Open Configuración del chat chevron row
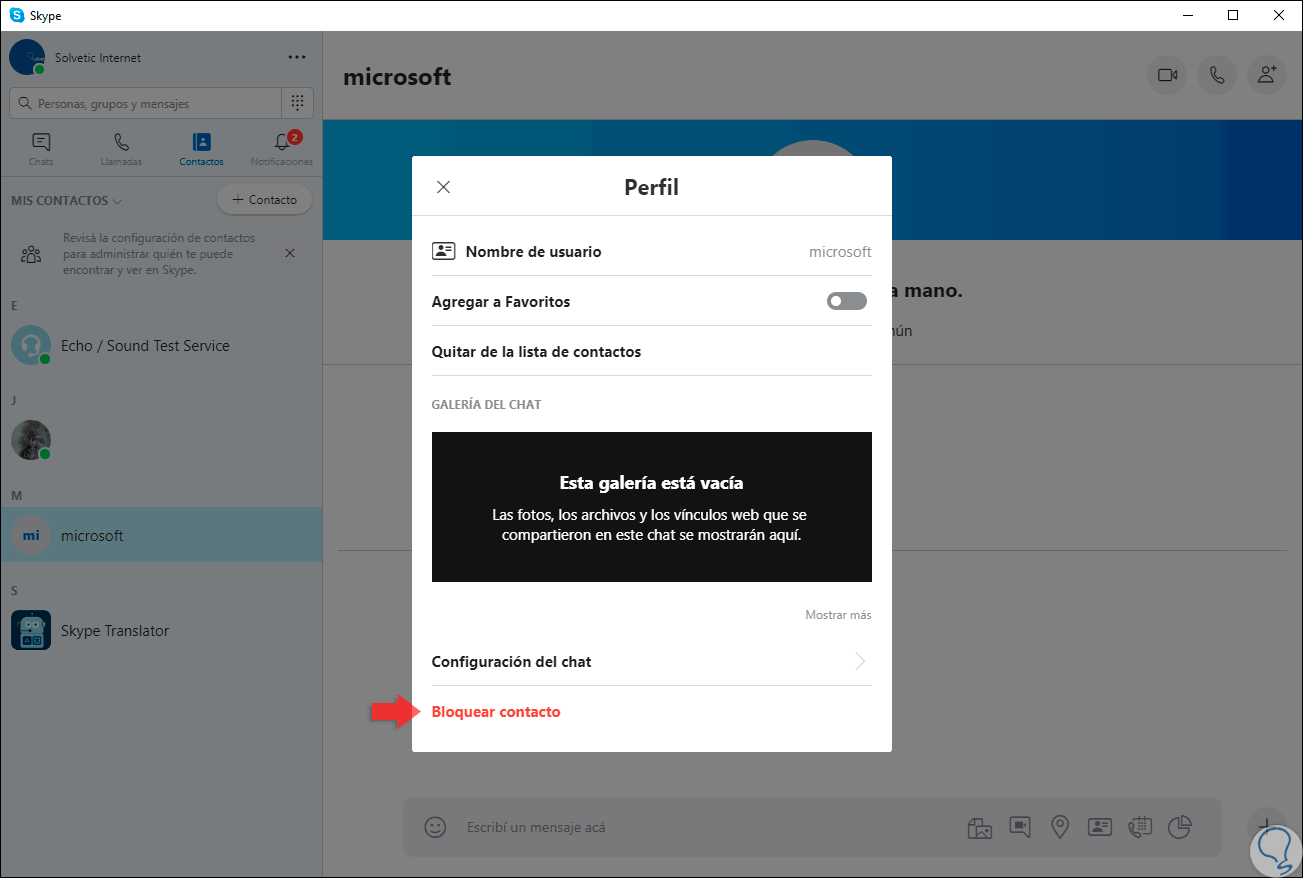Viewport: 1303px width, 878px height. click(652, 661)
